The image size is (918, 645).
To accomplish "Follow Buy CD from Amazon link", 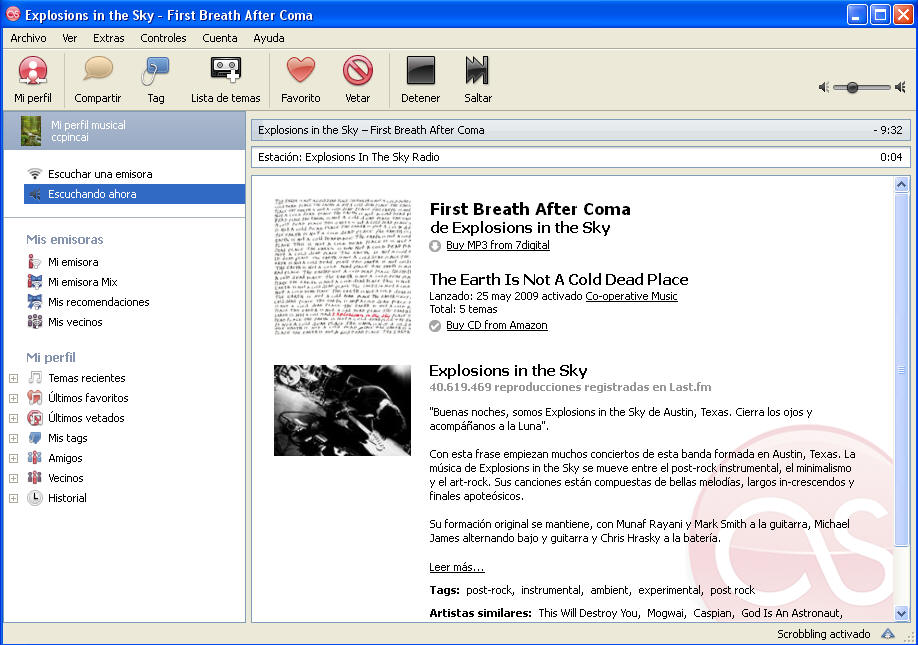I will click(x=496, y=325).
